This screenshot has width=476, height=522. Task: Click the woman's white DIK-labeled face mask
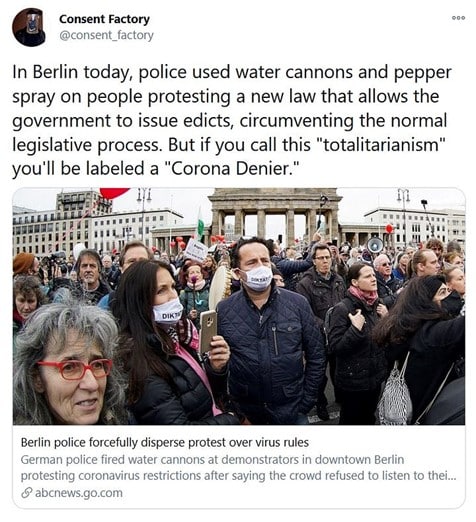[168, 312]
